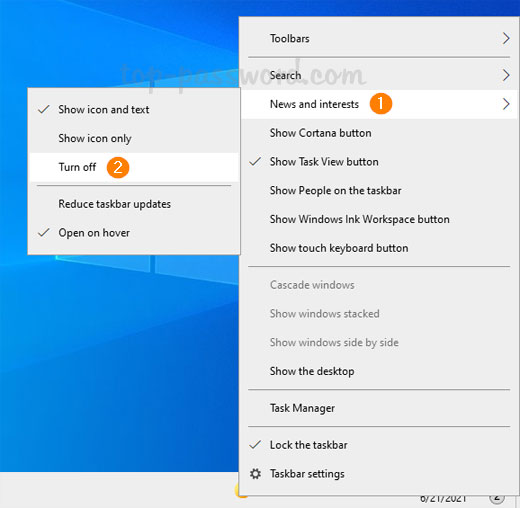This screenshot has width=520, height=508.
Task: Expand the Toolbars submenu arrow
Action: [x=506, y=38]
